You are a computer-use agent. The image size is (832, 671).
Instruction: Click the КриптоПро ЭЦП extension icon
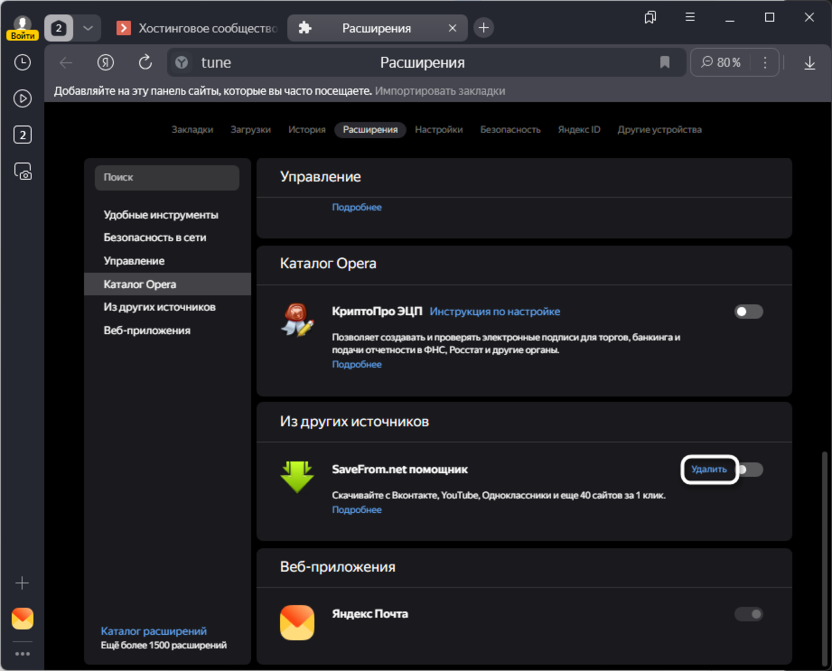297,319
